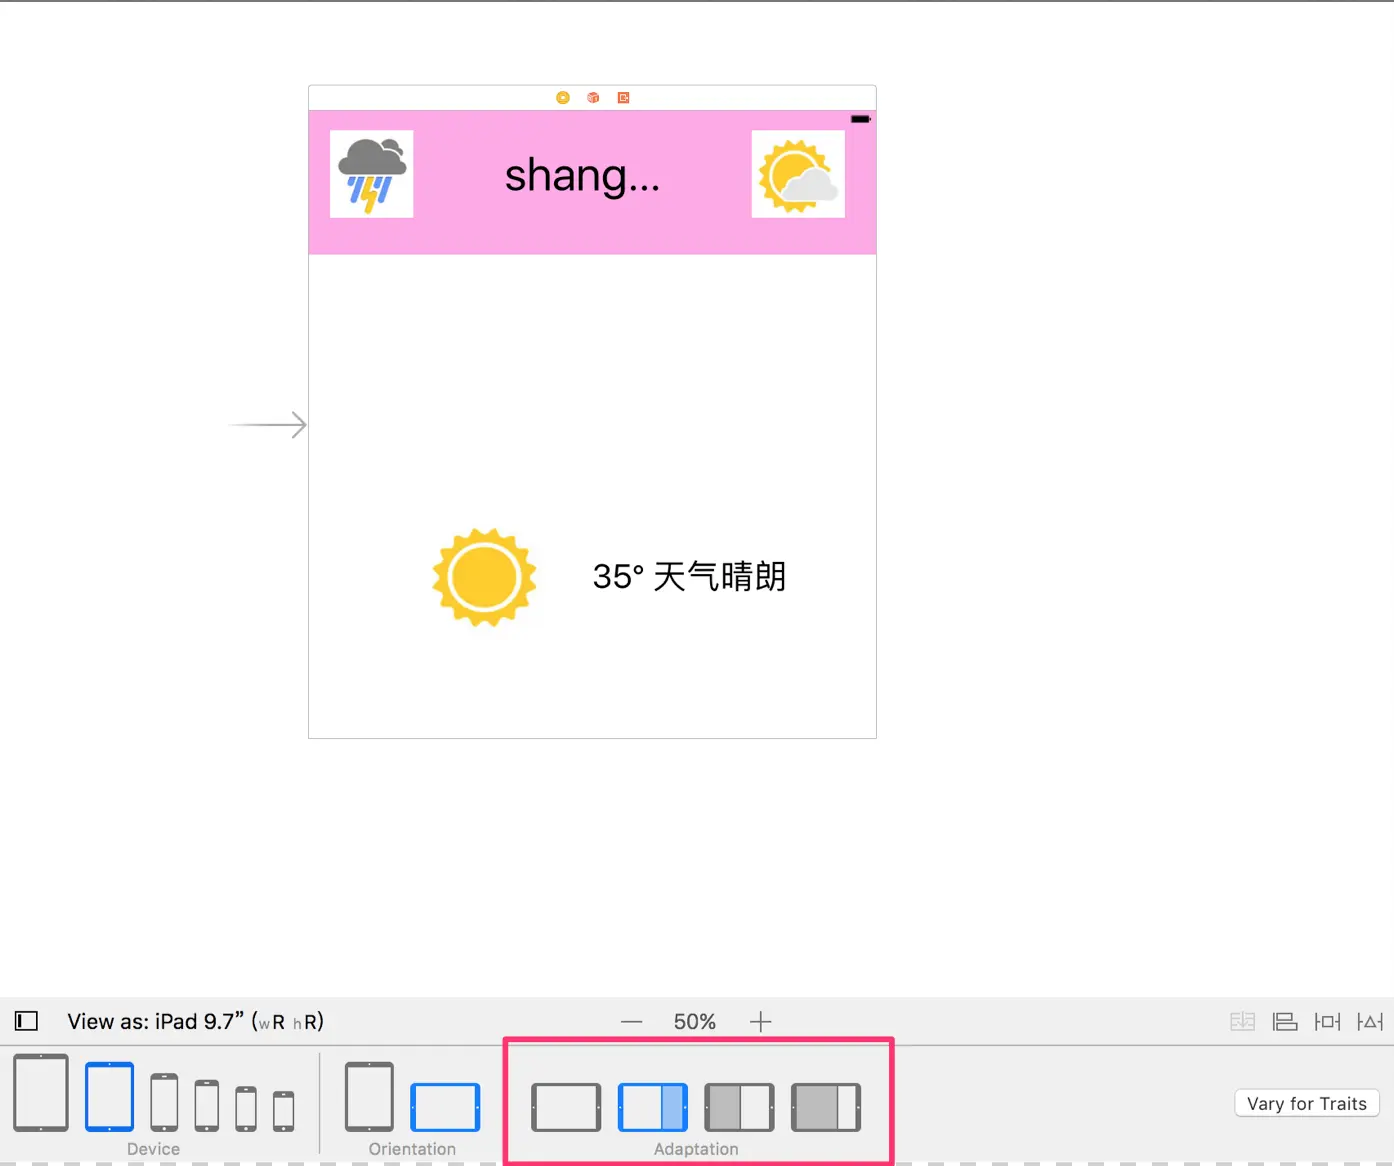Switch to landscape orientation

[x=445, y=1107]
